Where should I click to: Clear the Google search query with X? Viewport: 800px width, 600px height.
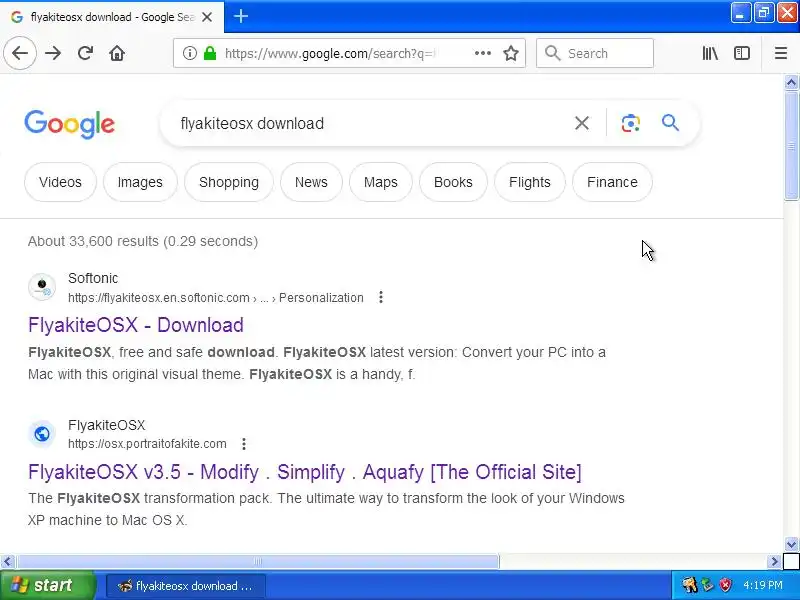[x=582, y=123]
